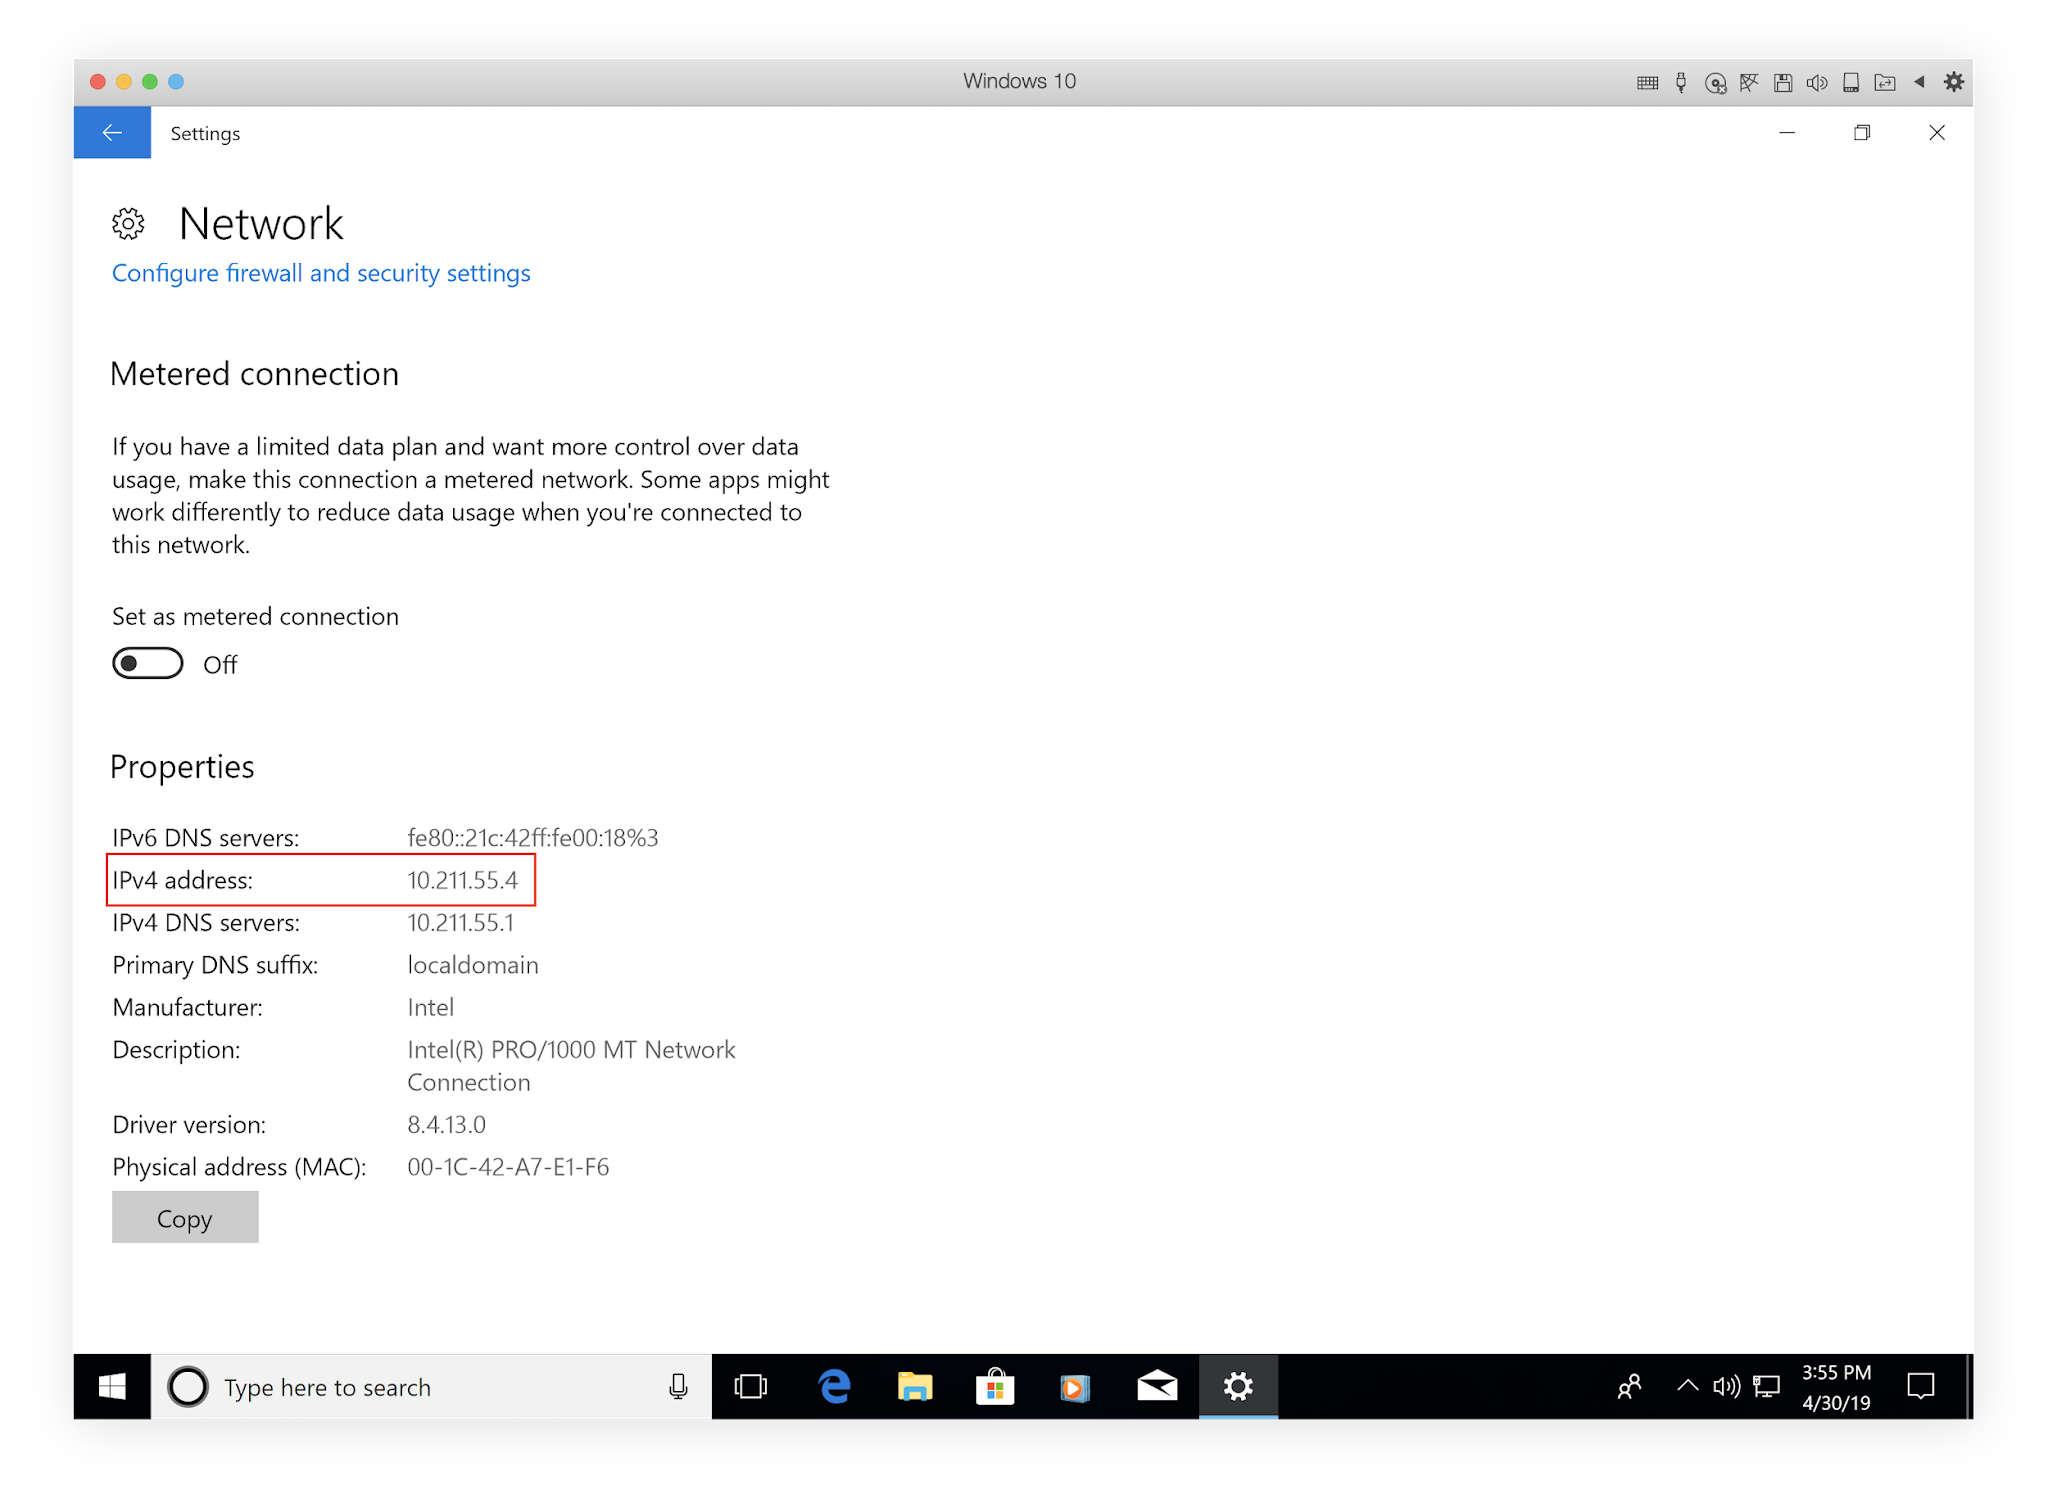Click taskbar volume speaker icon
The height and width of the screenshot is (1508, 2048).
[x=1726, y=1387]
